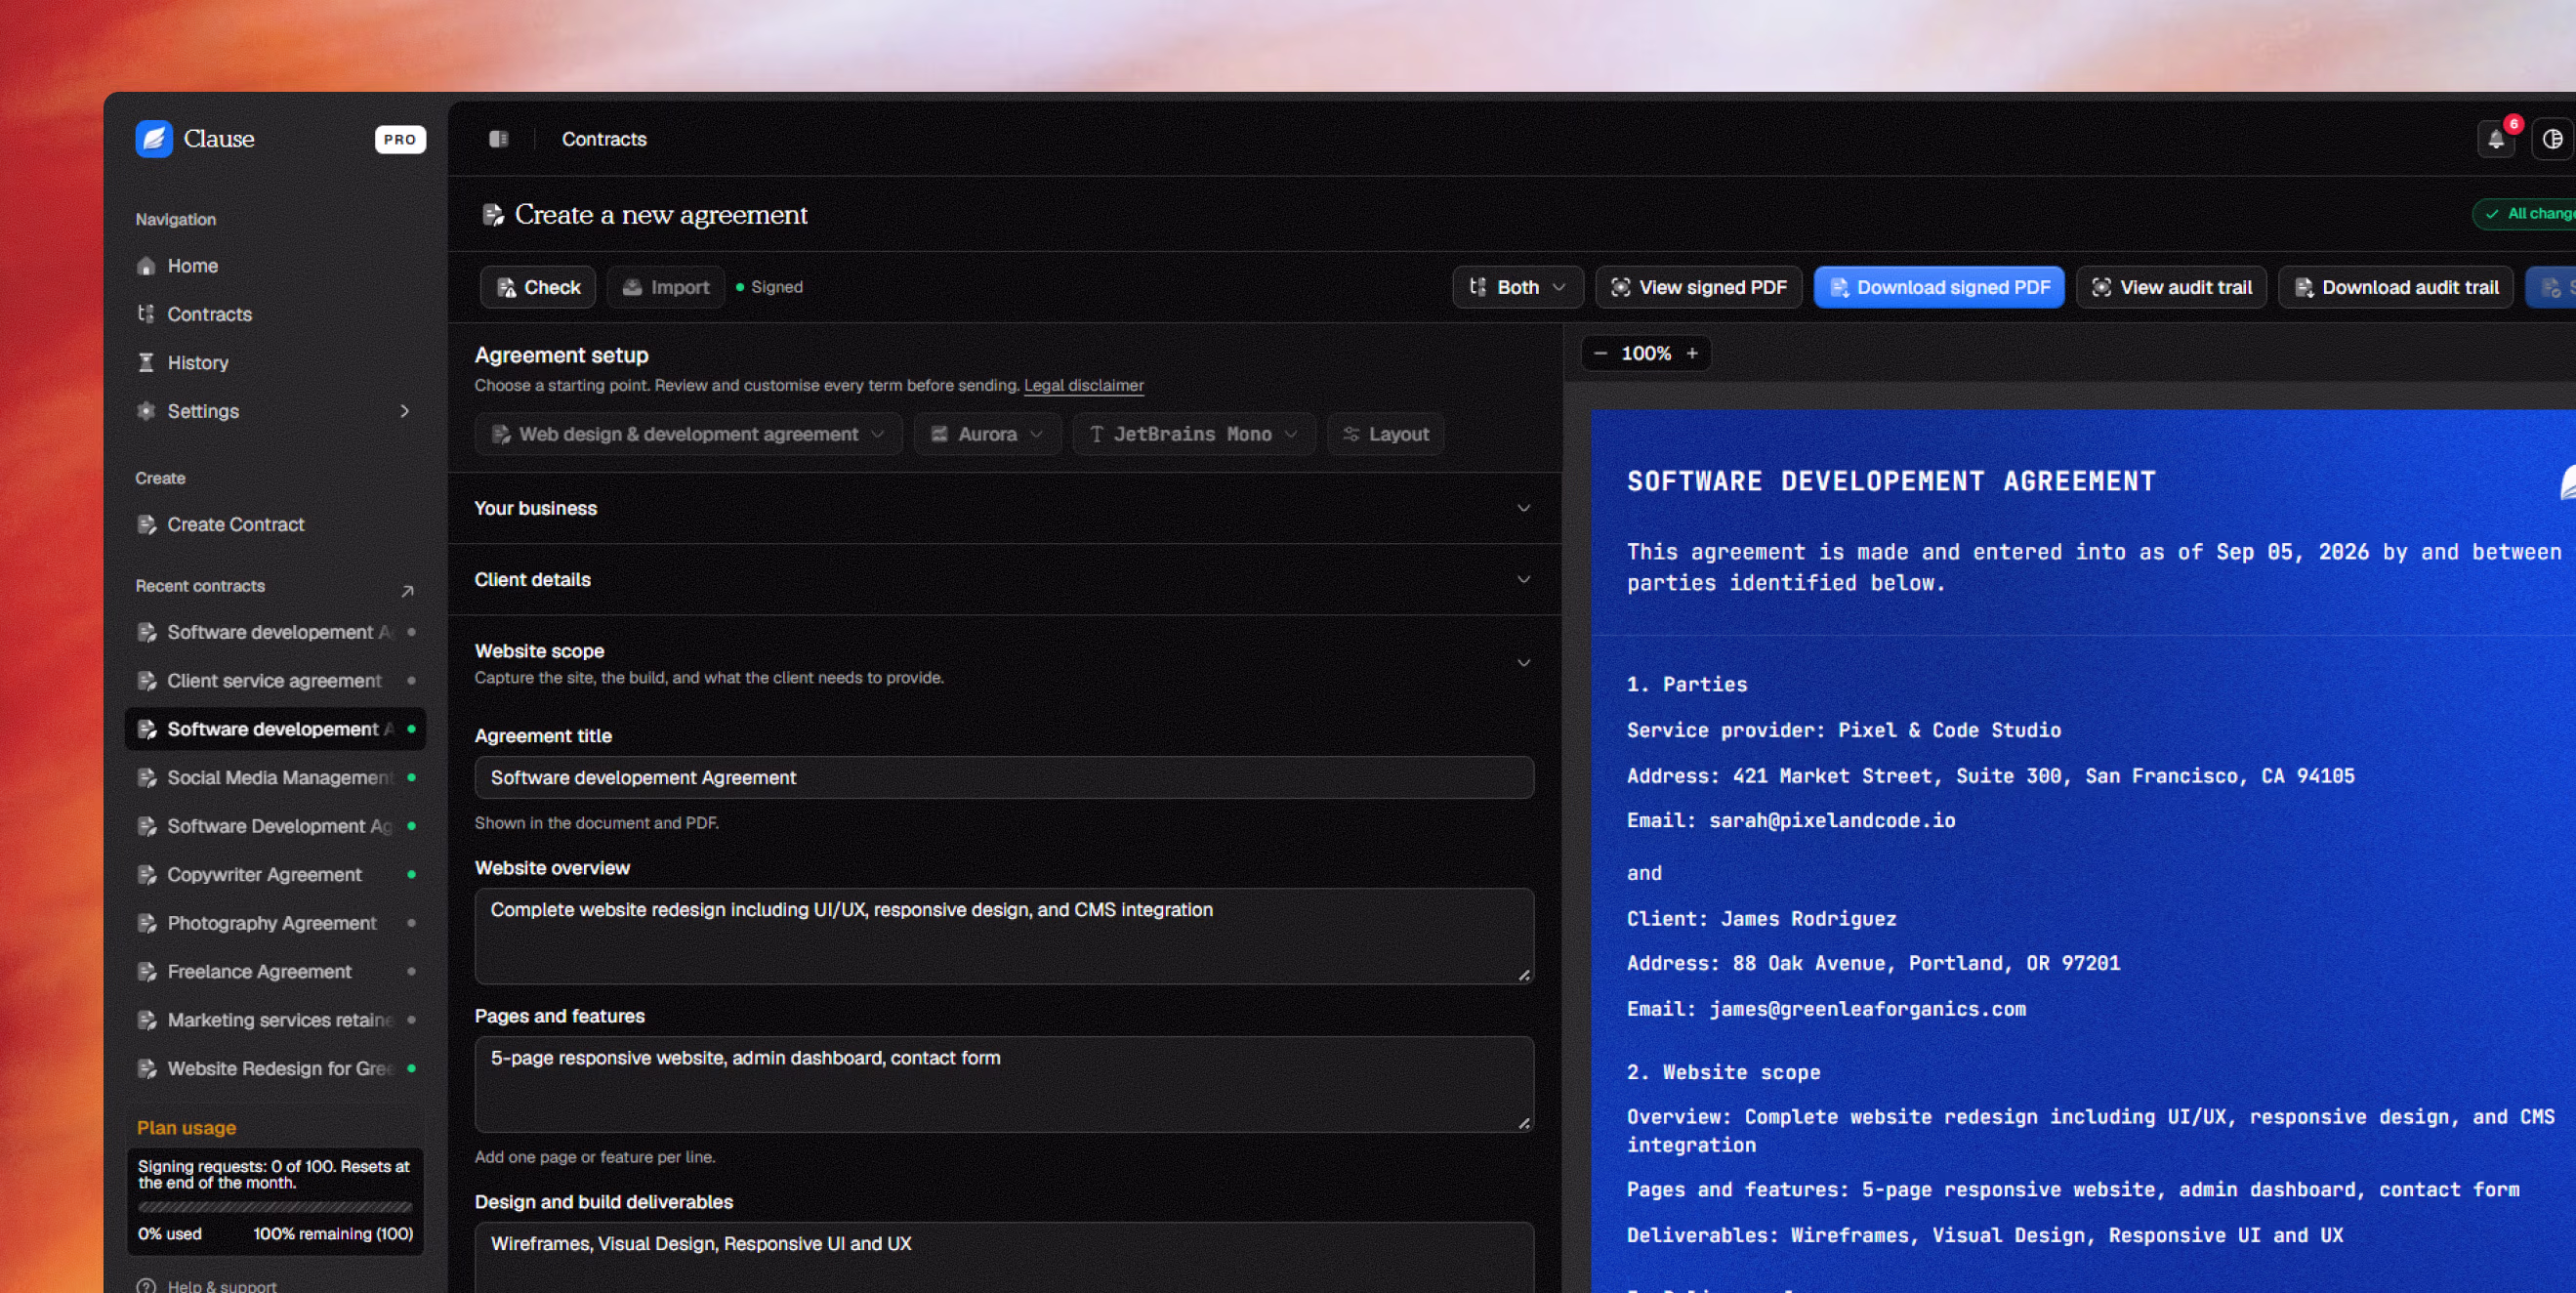Click Download audit trail button

tap(2395, 288)
